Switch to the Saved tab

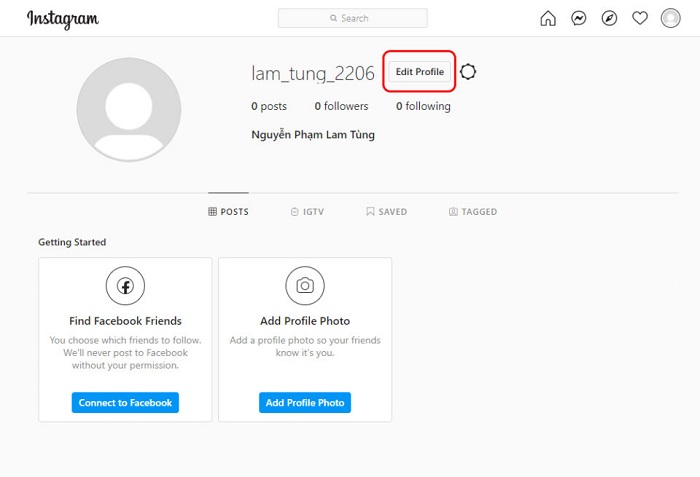[386, 212]
